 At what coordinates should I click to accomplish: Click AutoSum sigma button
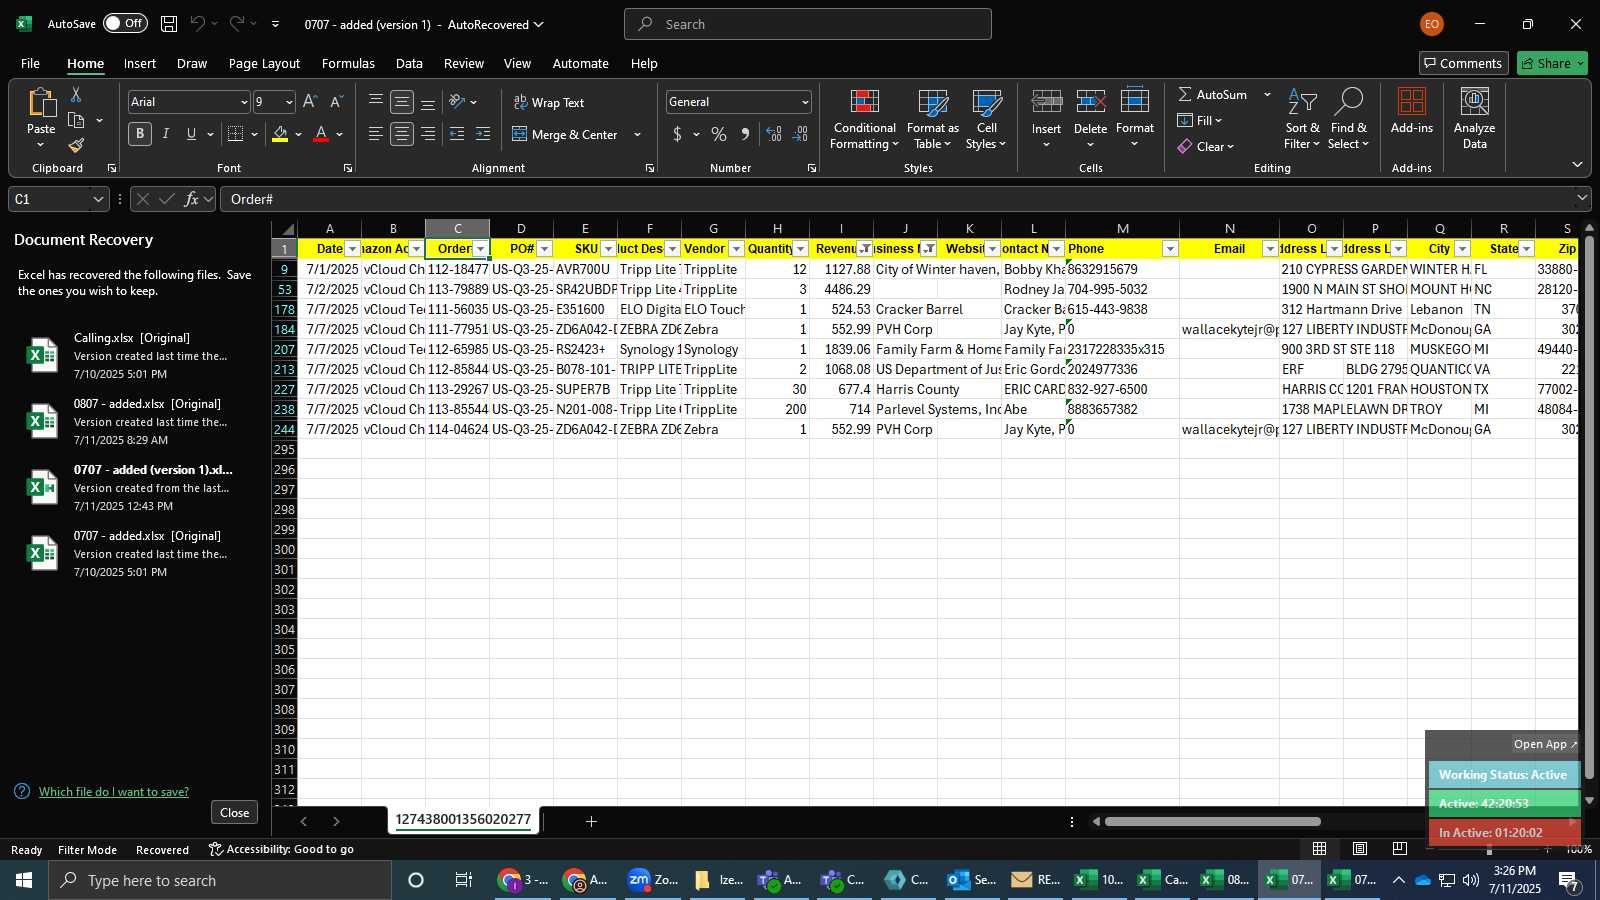click(1212, 94)
